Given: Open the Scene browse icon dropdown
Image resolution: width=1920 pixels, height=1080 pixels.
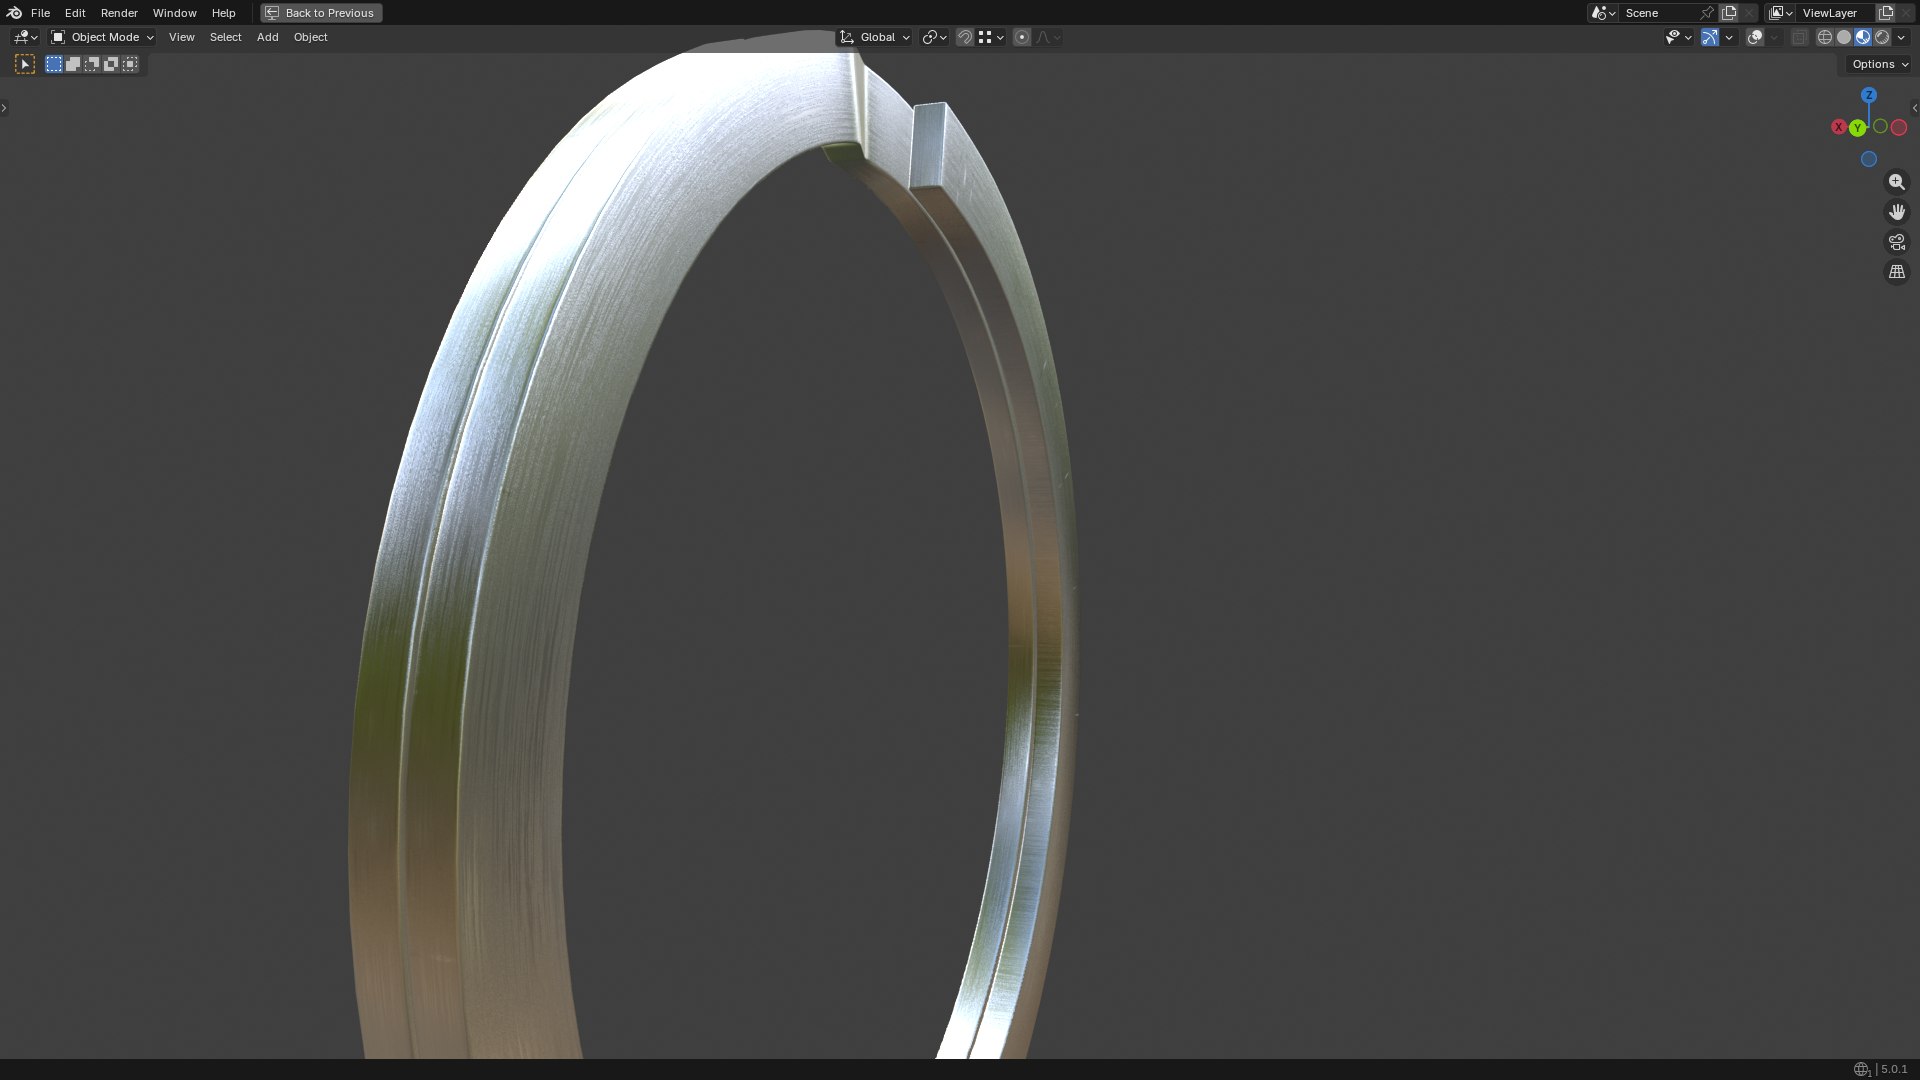Looking at the screenshot, I should point(1603,13).
